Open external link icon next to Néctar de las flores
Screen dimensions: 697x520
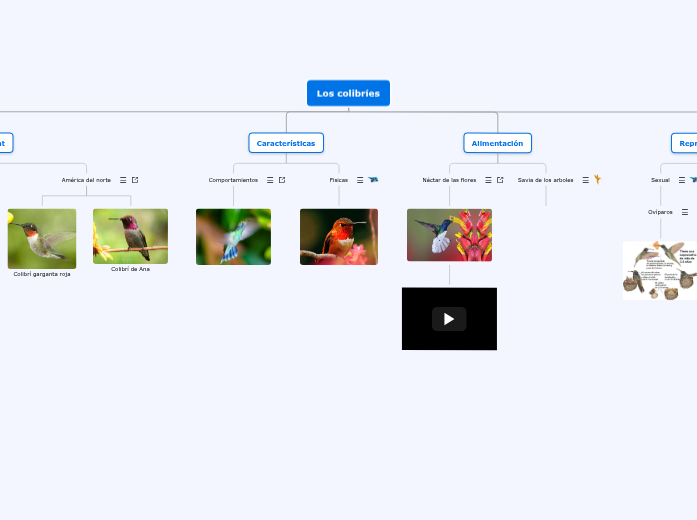(x=500, y=180)
